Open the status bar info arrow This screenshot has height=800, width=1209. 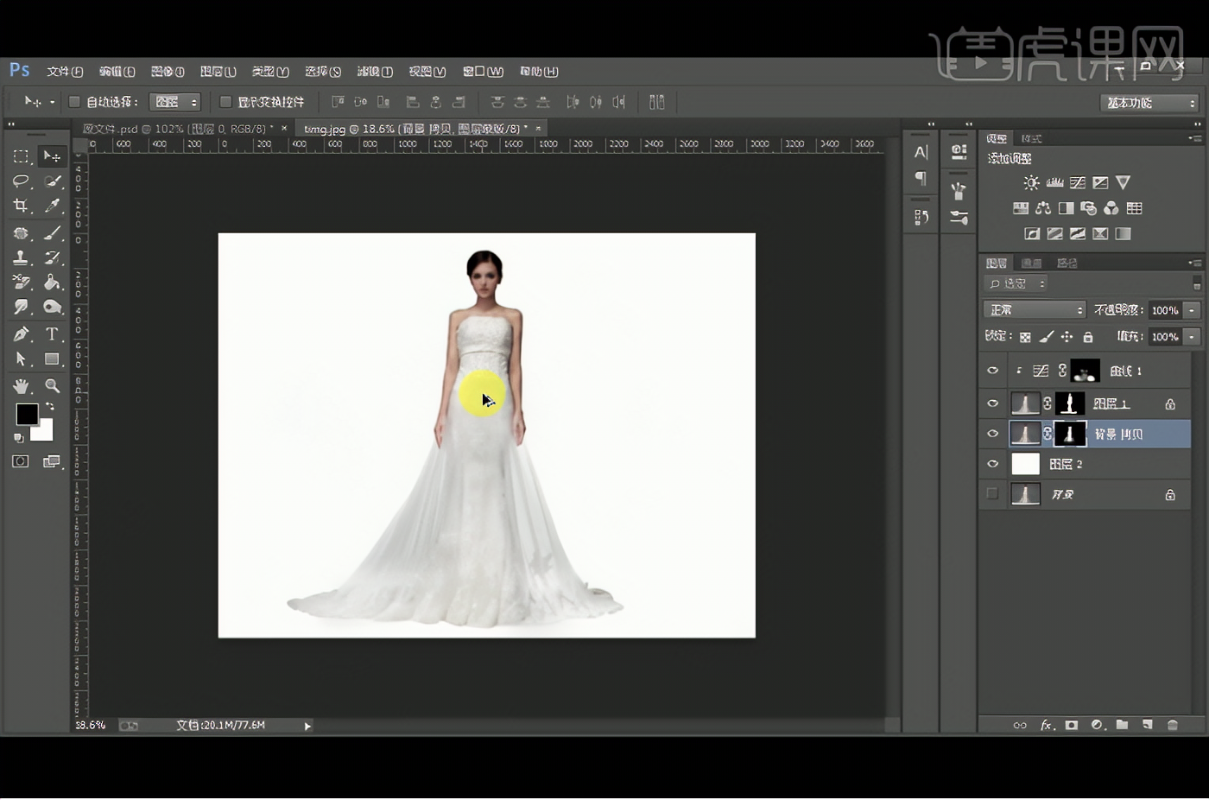(308, 726)
